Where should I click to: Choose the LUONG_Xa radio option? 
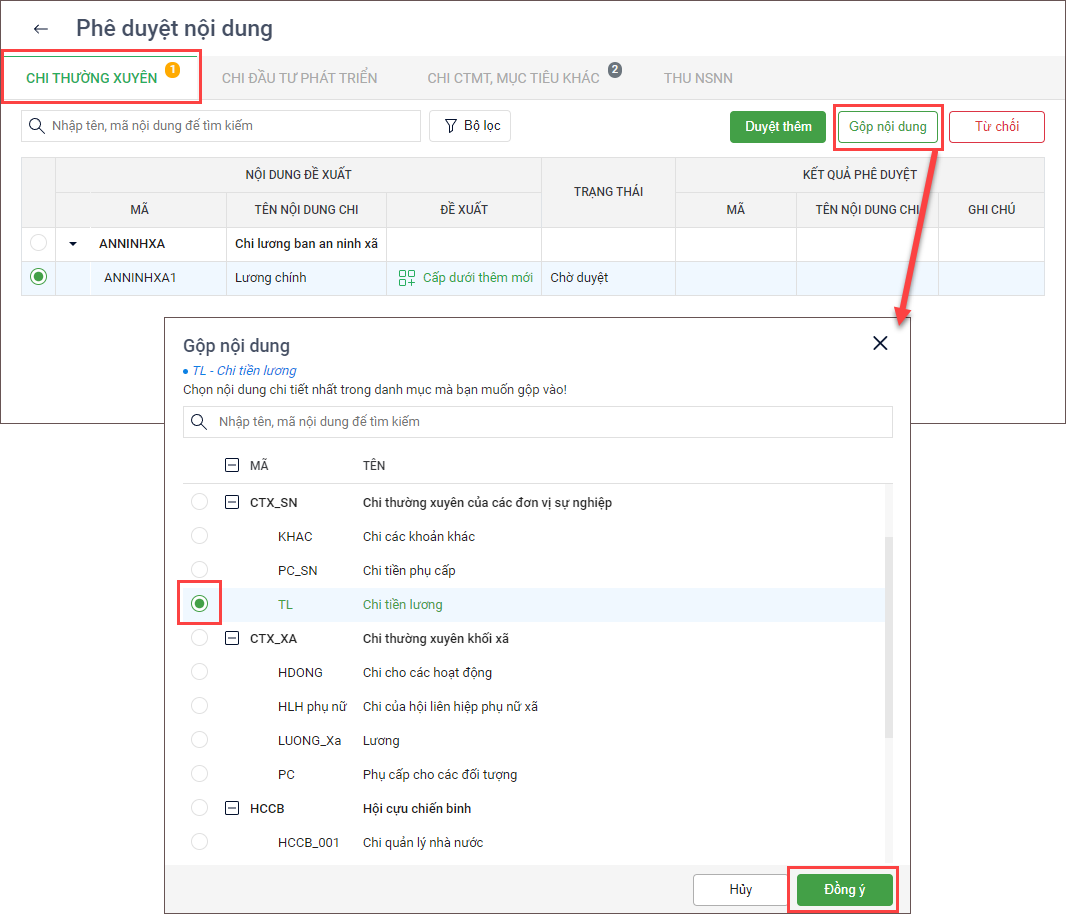coord(200,740)
